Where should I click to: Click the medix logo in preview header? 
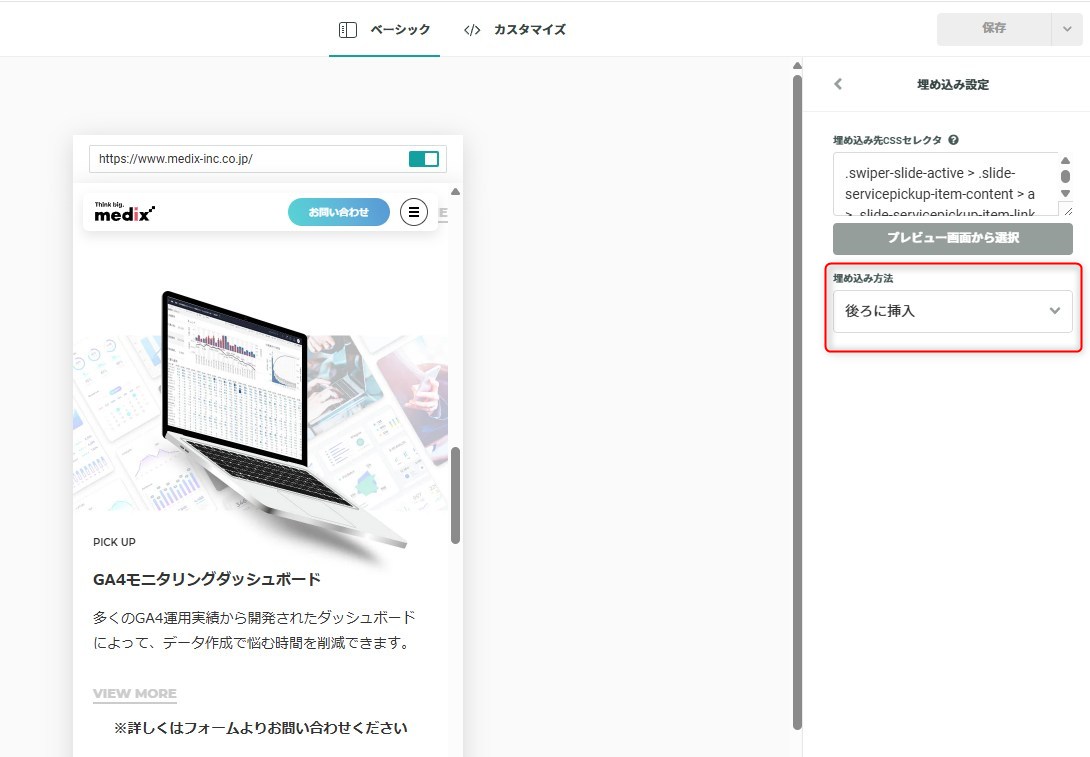pos(125,211)
